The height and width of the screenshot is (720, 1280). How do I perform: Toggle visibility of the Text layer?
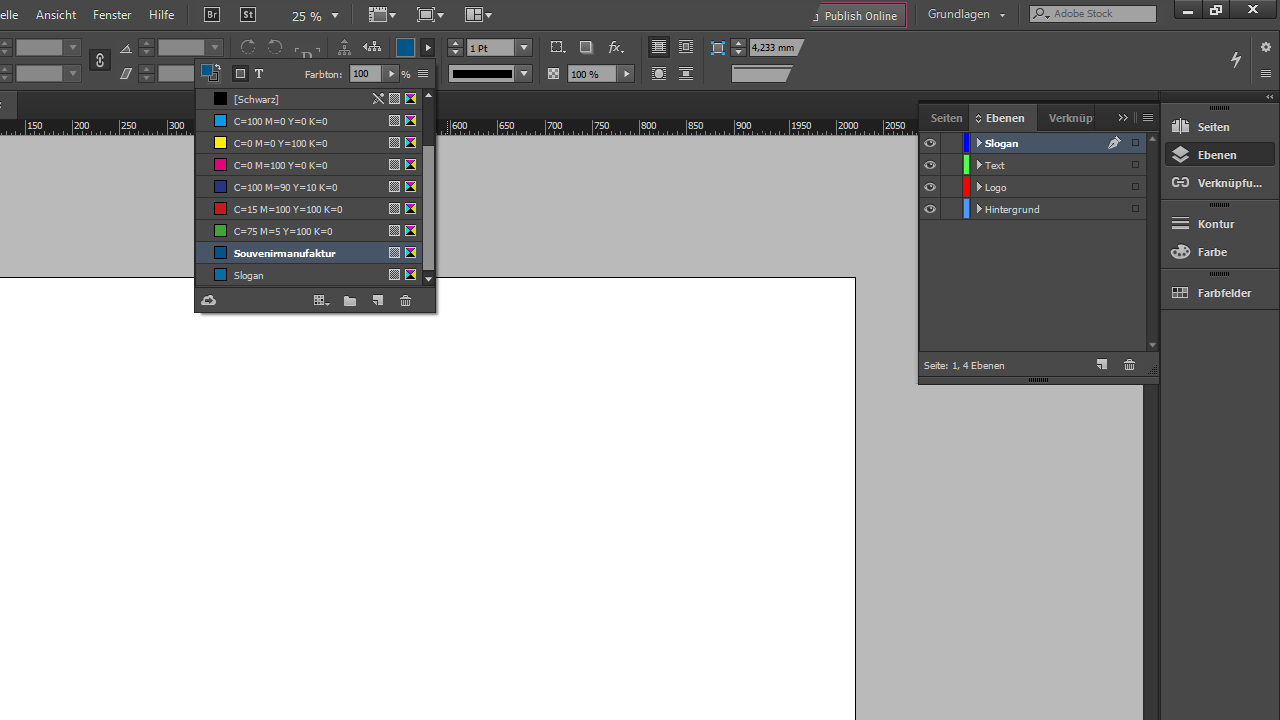(x=929, y=165)
